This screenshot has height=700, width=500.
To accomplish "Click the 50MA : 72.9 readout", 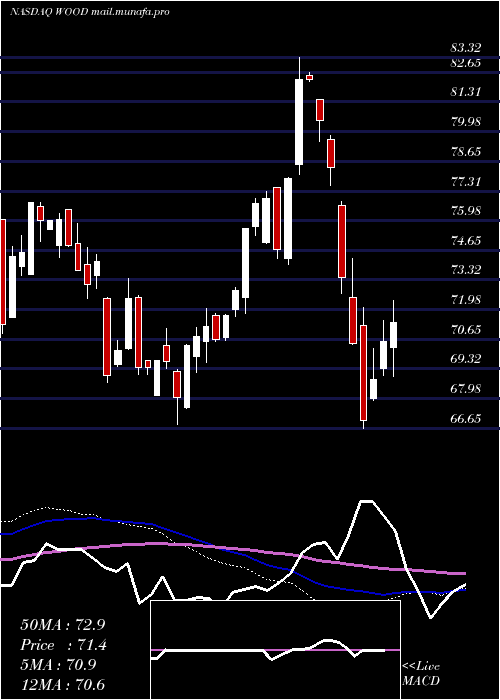I will pos(62,625).
